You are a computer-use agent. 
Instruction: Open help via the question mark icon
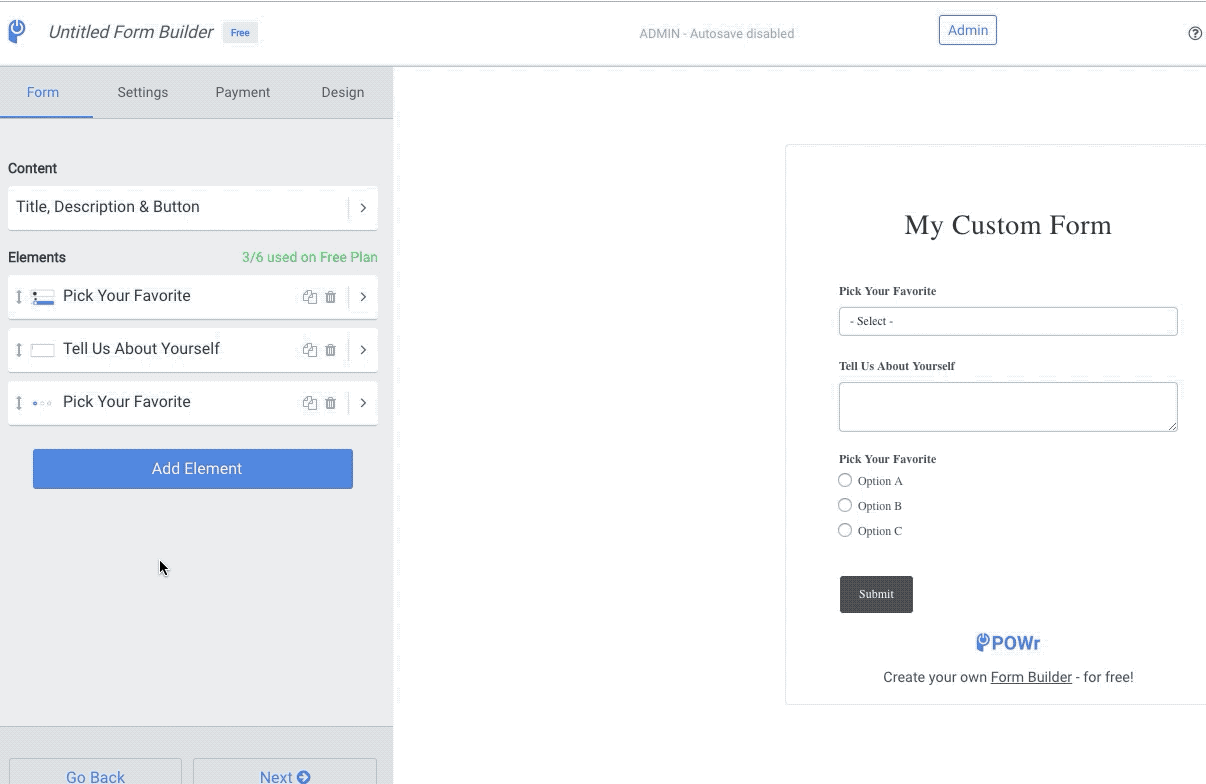pyautogui.click(x=1196, y=33)
